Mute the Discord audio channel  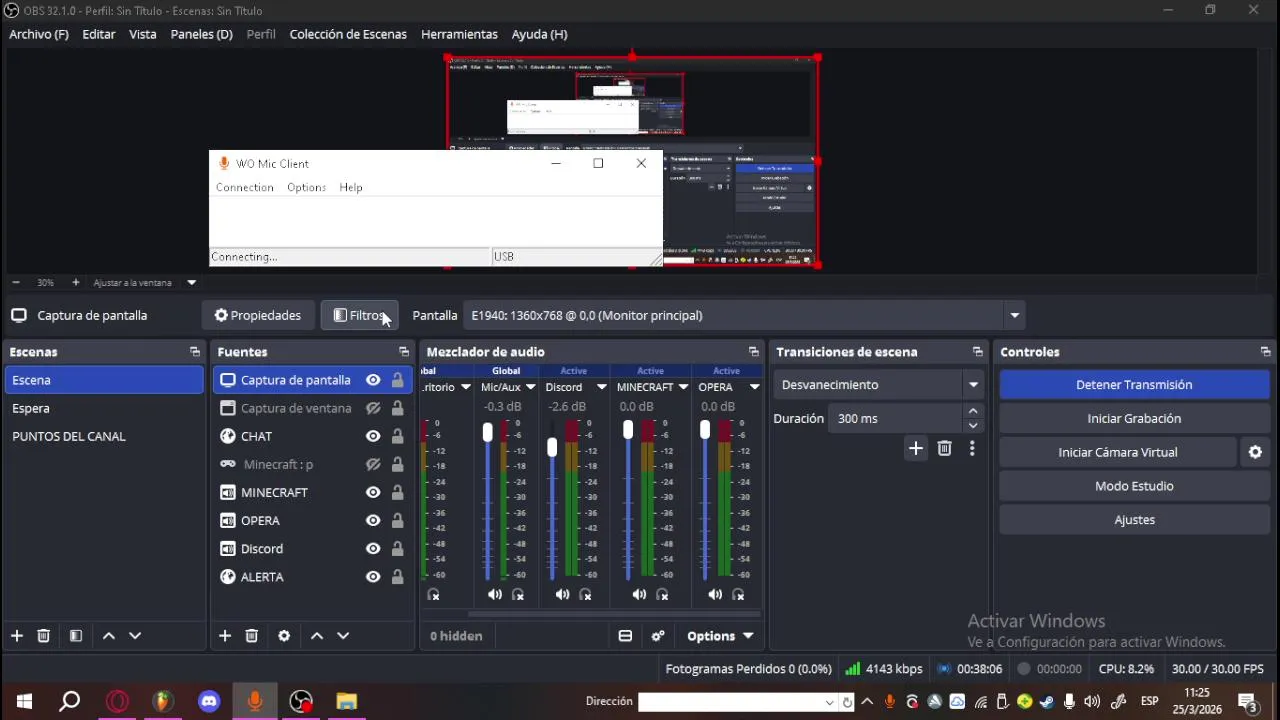coord(562,594)
